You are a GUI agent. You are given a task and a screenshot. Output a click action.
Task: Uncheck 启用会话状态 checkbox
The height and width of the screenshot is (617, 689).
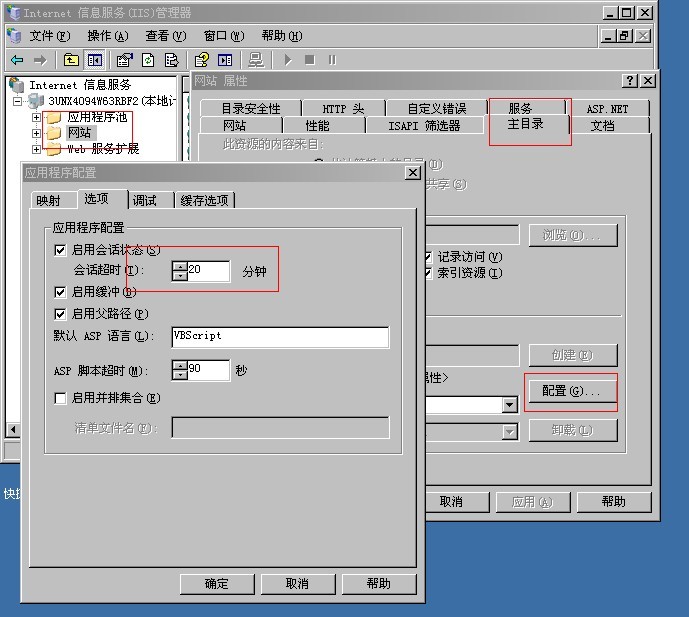61,250
